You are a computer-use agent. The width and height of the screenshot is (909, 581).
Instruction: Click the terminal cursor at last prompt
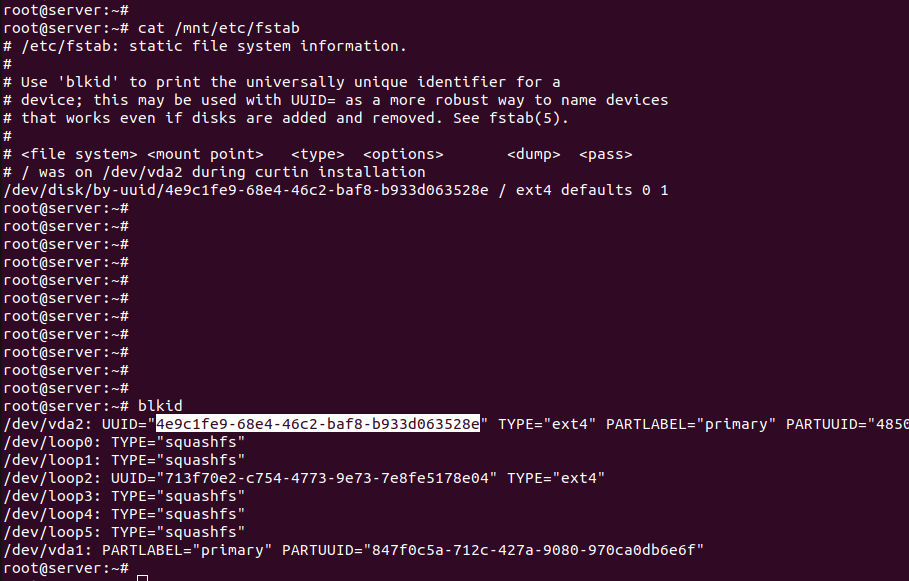coord(143,578)
